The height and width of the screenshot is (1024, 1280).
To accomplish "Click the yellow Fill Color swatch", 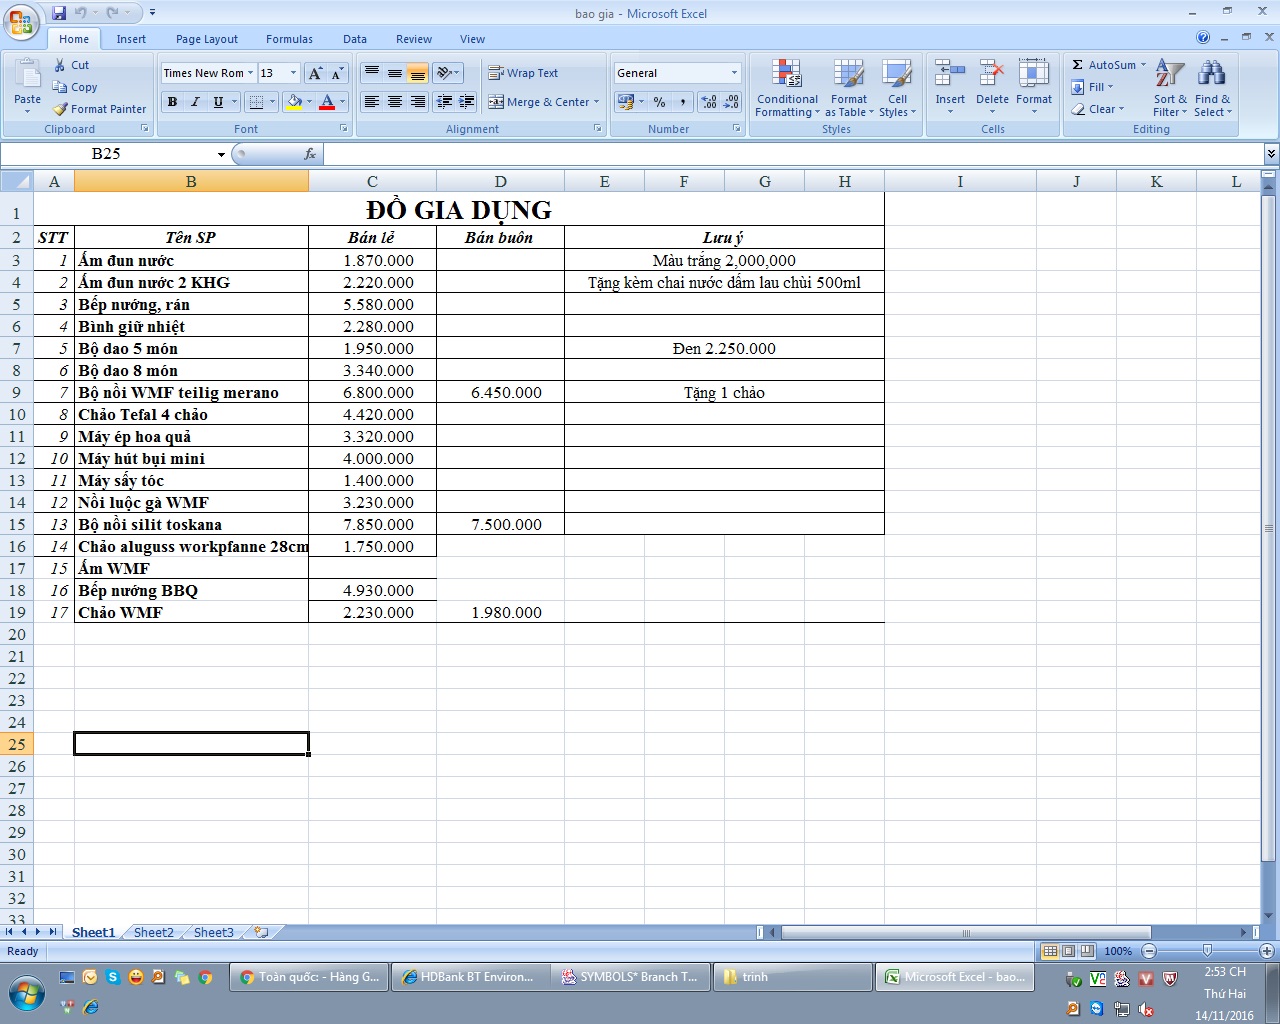I will pos(294,102).
